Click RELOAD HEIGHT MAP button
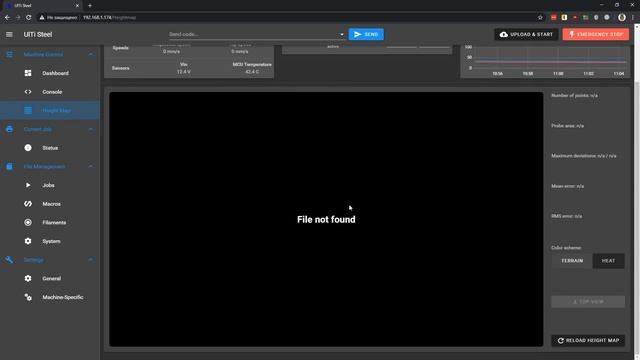Screen dimensions: 640x360 [588, 340]
